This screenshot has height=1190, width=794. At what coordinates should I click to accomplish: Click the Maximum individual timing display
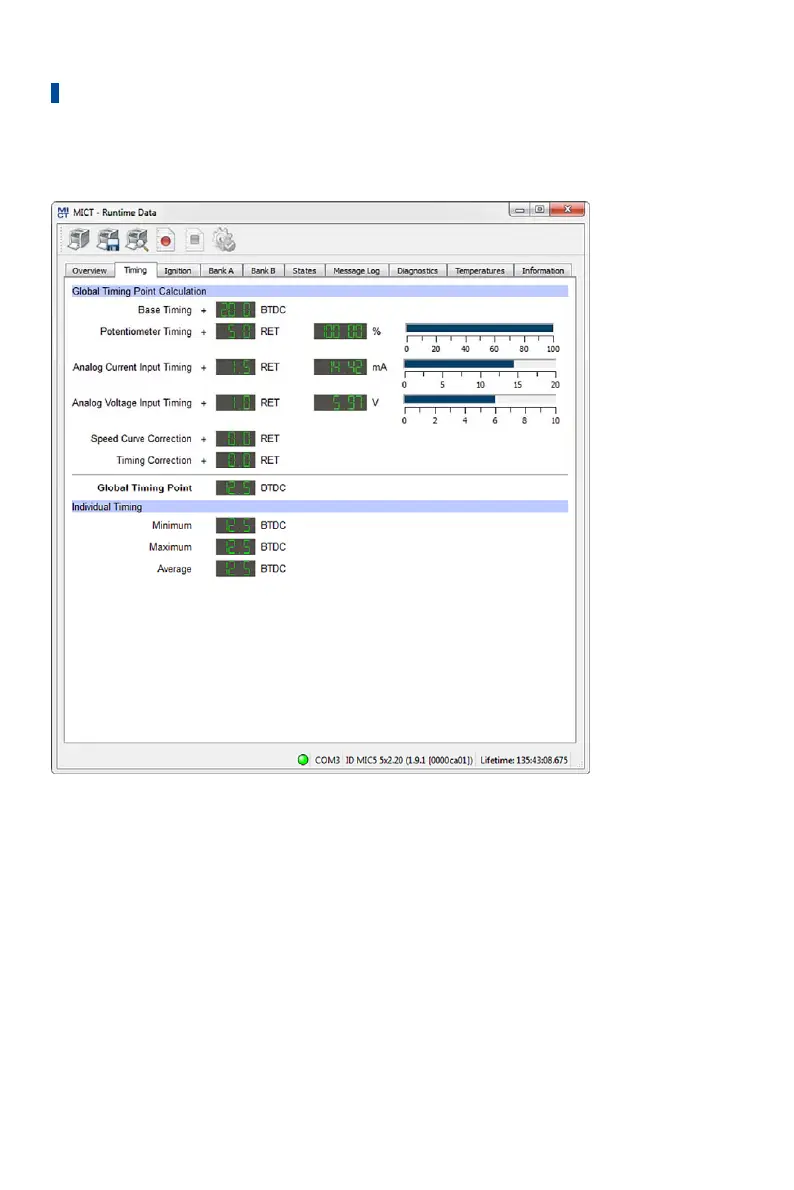[235, 547]
